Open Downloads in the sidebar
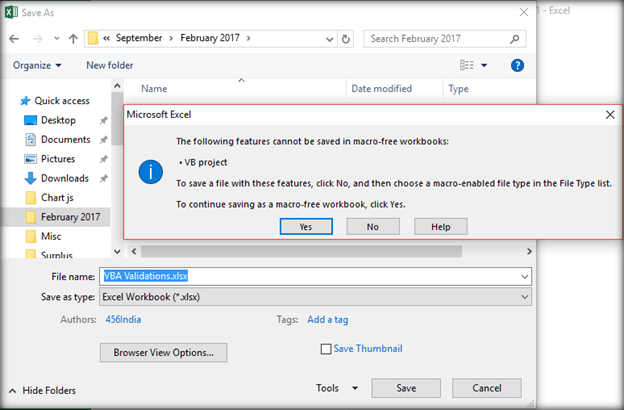624x410 pixels. click(65, 178)
